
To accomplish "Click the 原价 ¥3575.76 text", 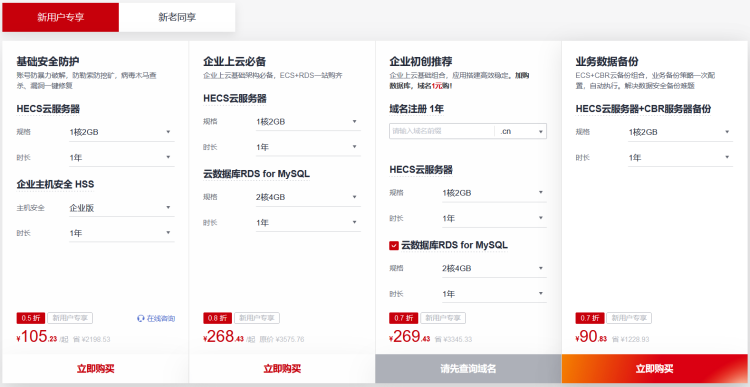I will coord(282,340).
